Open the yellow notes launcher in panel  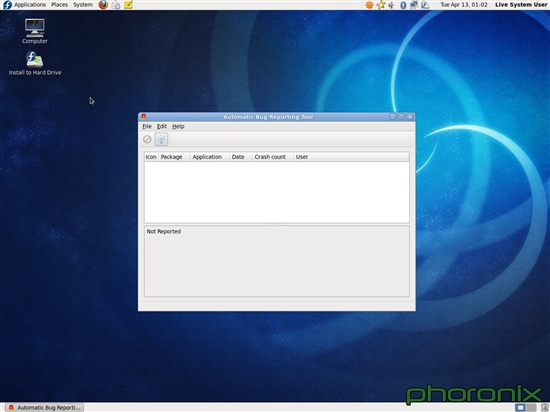(128, 5)
